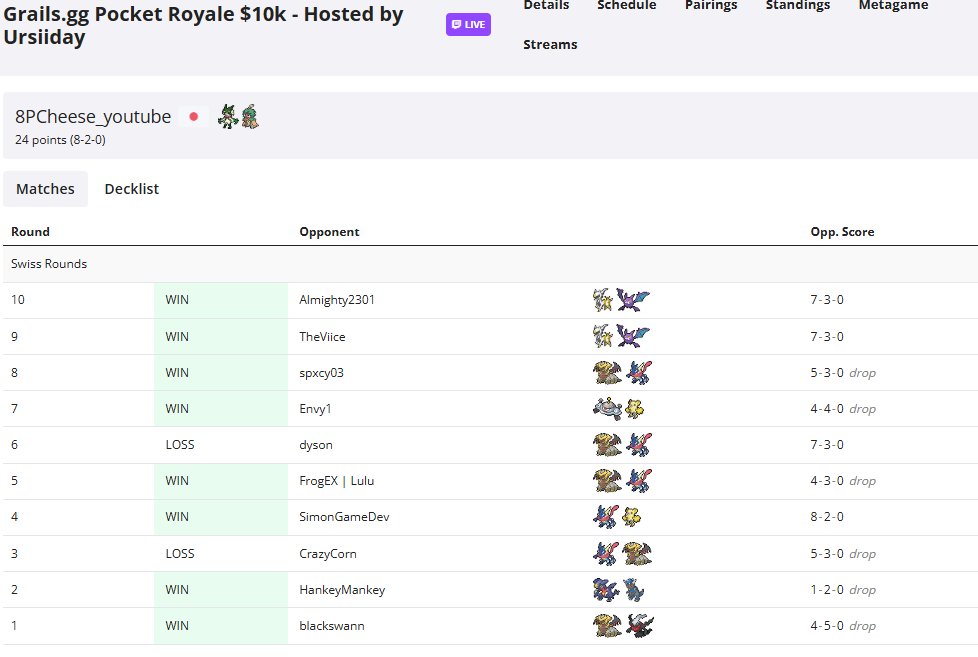Click the 5-3-0 drop score for spxcy03
The width and height of the screenshot is (978, 657).
843,373
